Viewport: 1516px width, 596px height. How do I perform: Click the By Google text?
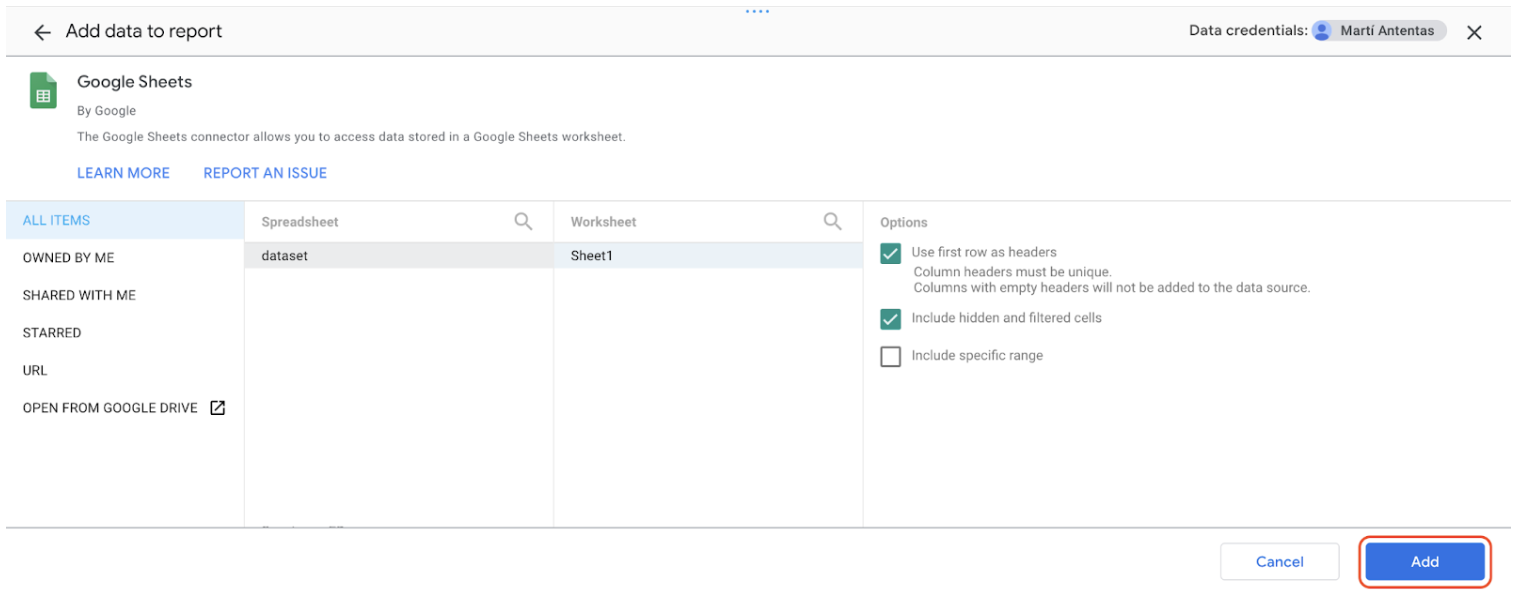[x=106, y=111]
